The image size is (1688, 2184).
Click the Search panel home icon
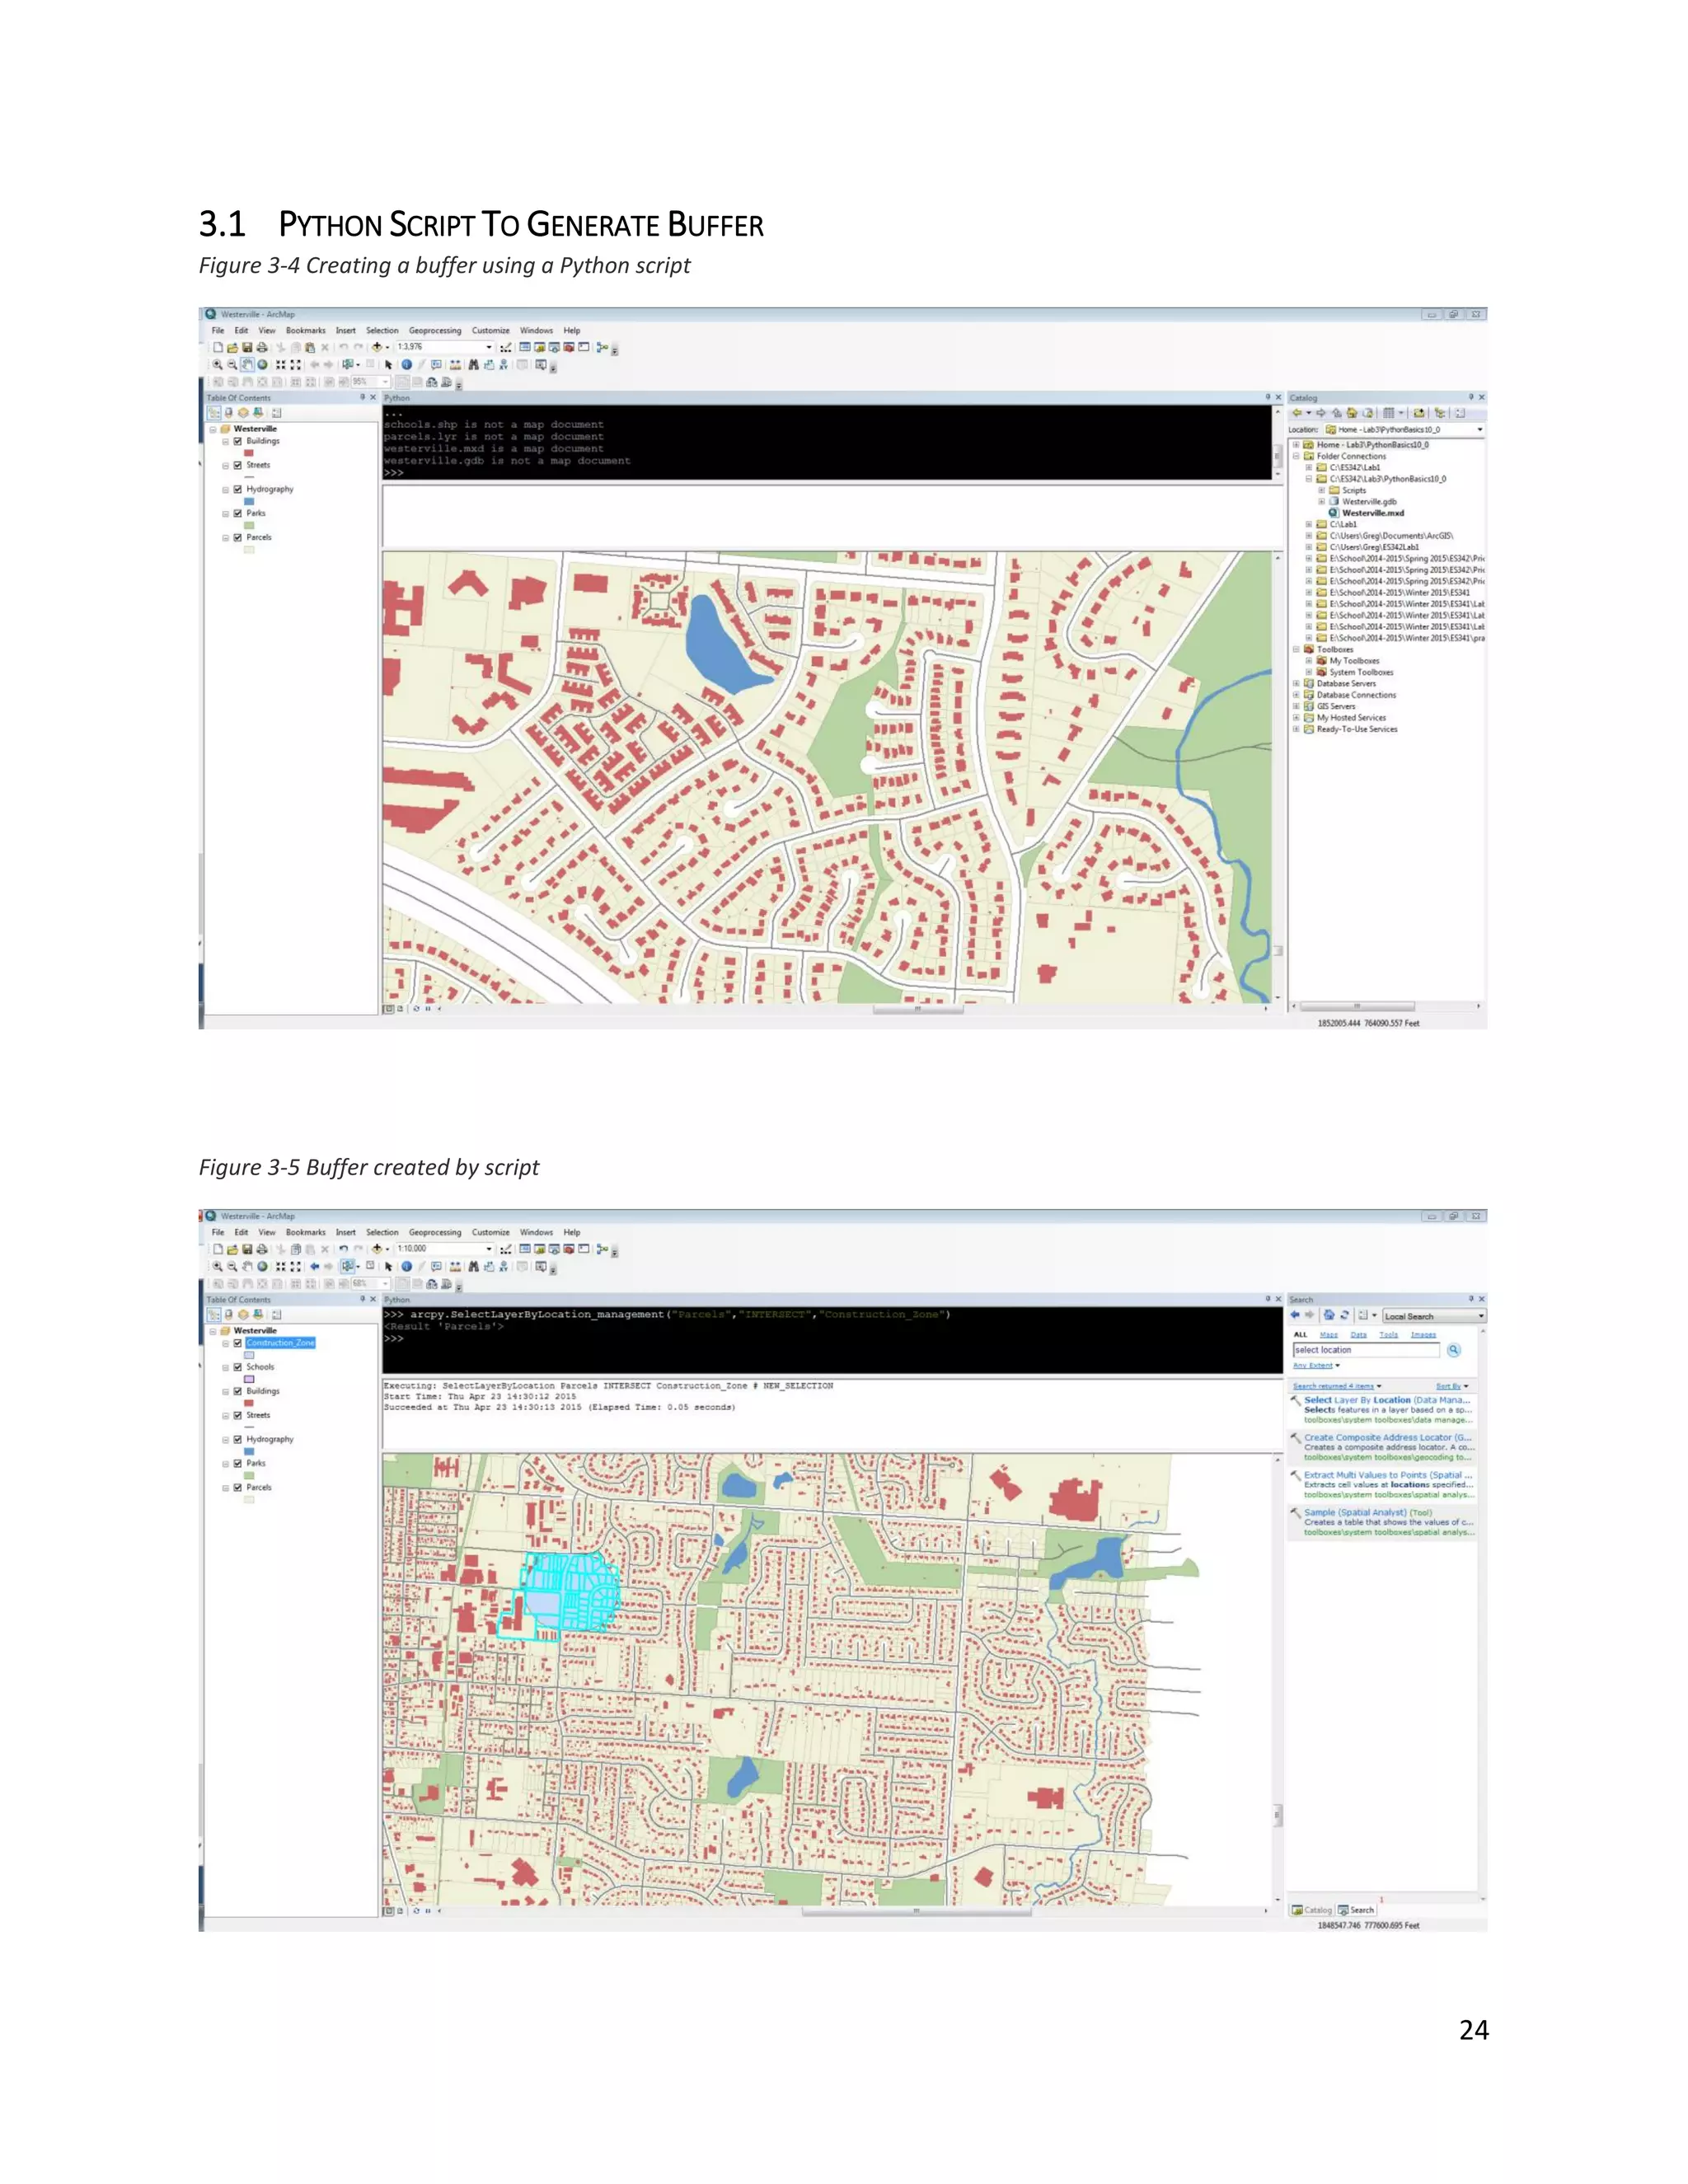(x=1329, y=1315)
